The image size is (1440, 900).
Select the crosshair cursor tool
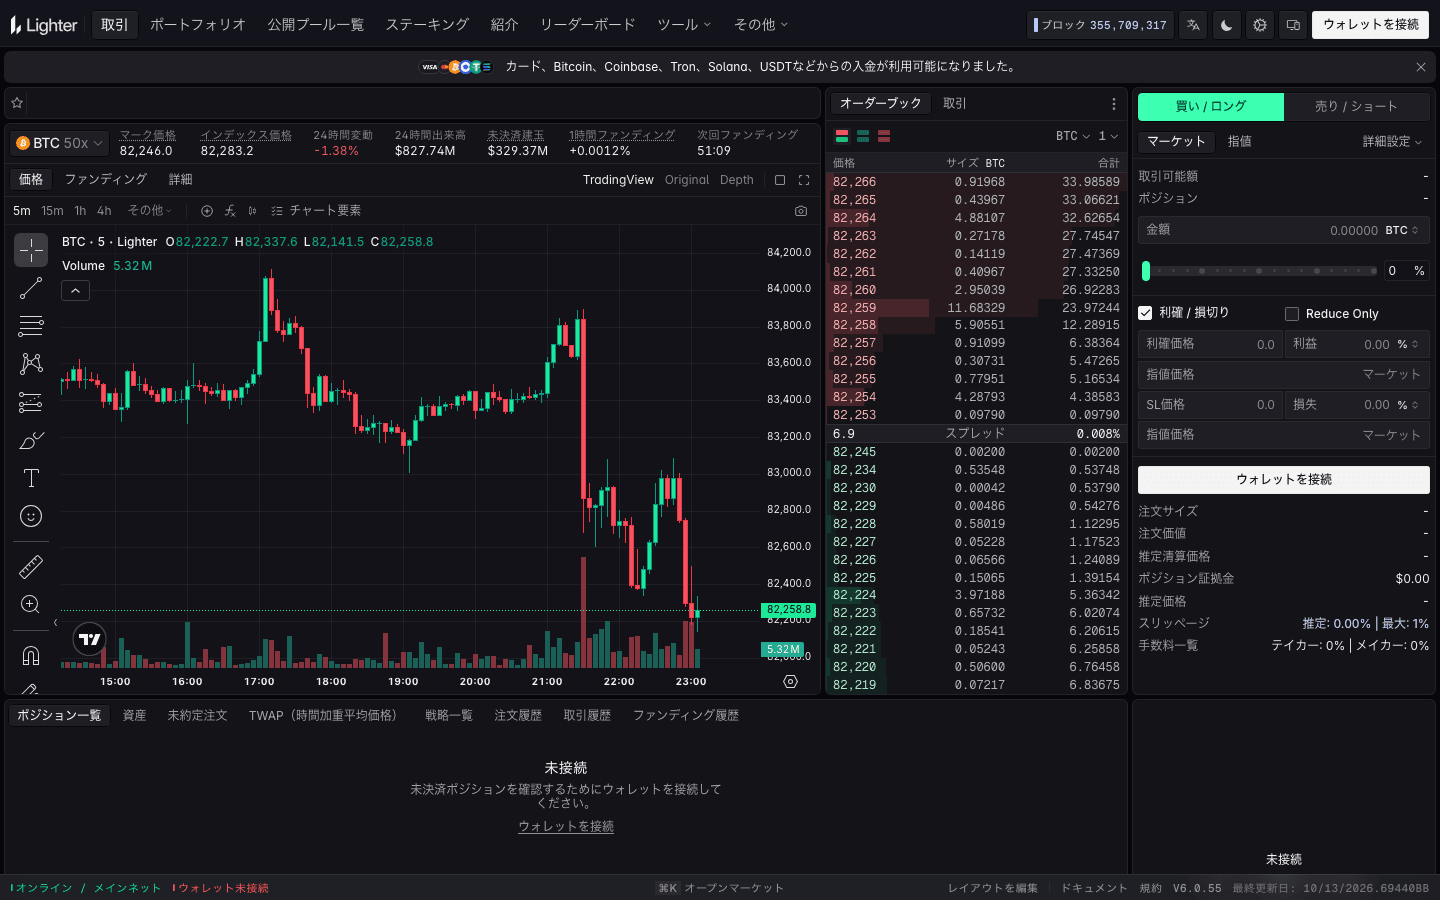tap(31, 250)
